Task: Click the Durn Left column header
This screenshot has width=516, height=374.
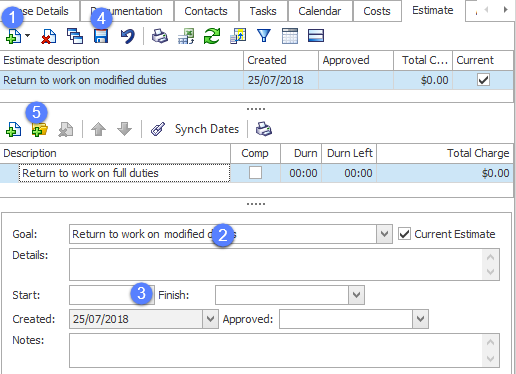Action: 349,153
